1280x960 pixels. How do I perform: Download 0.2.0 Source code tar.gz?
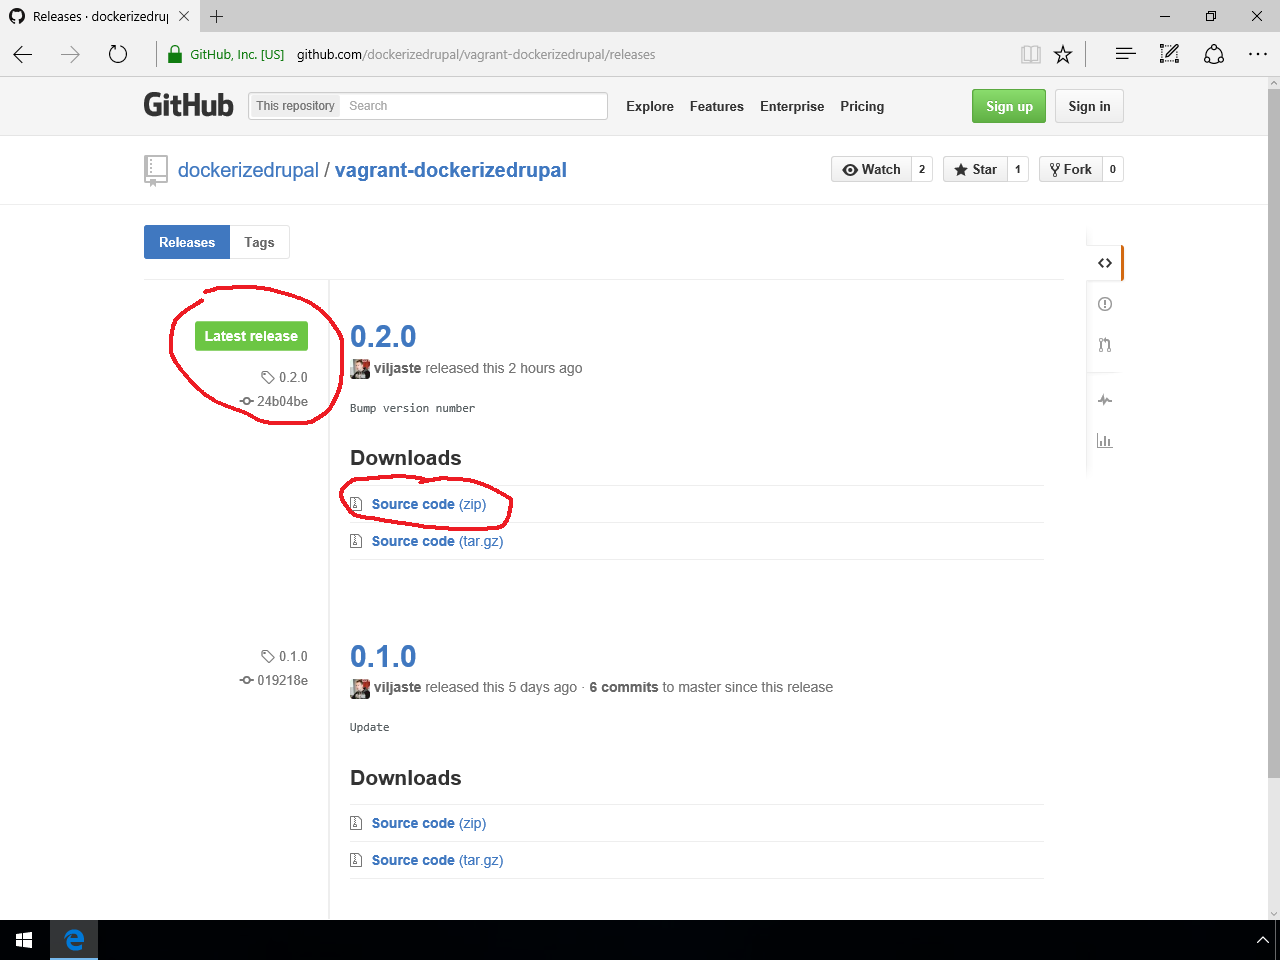pyautogui.click(x=437, y=541)
